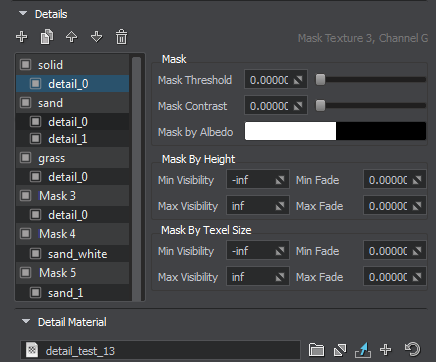Click the Max Visibility field under Mask By Height
The height and width of the screenshot is (362, 436).
tap(257, 206)
